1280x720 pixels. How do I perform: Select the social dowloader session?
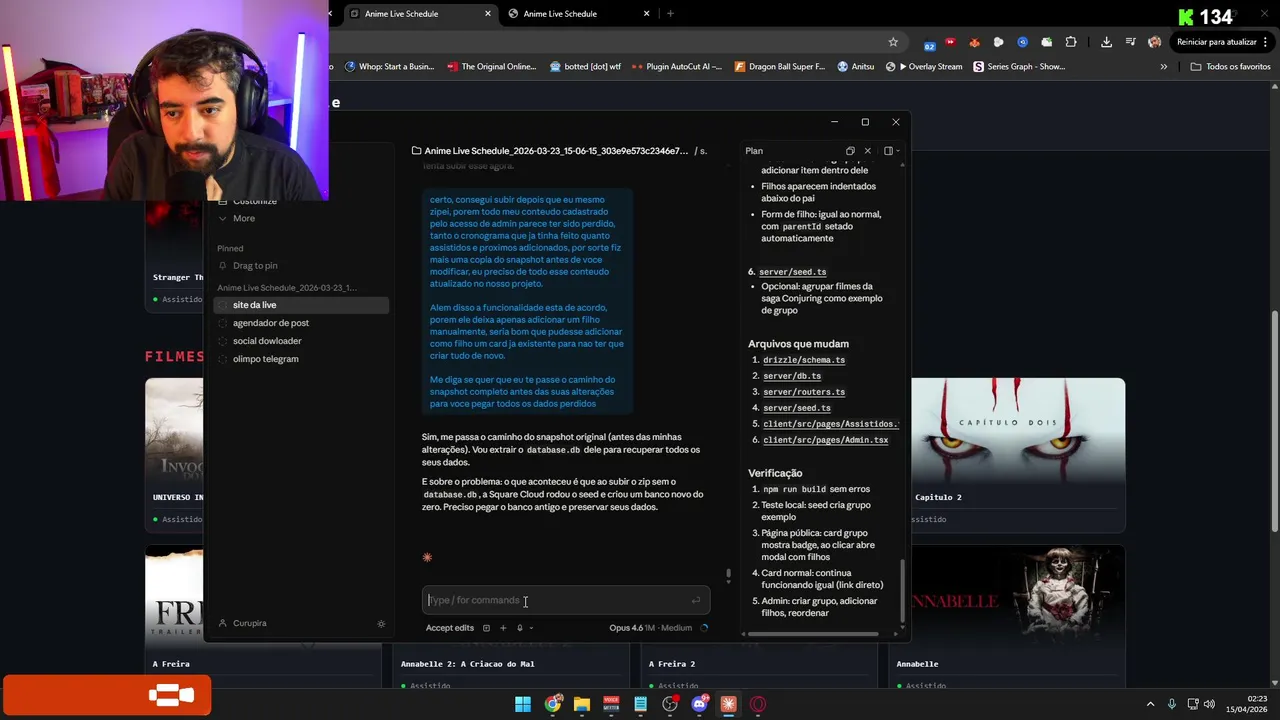[301, 341]
